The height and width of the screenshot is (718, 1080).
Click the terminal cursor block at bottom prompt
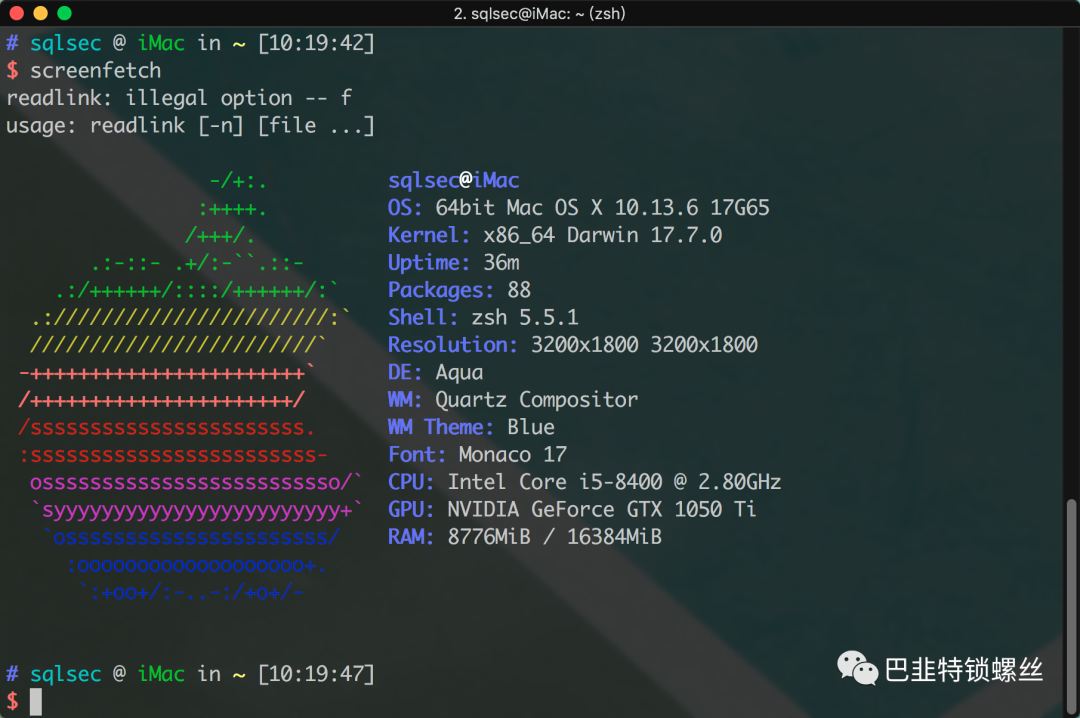(36, 702)
